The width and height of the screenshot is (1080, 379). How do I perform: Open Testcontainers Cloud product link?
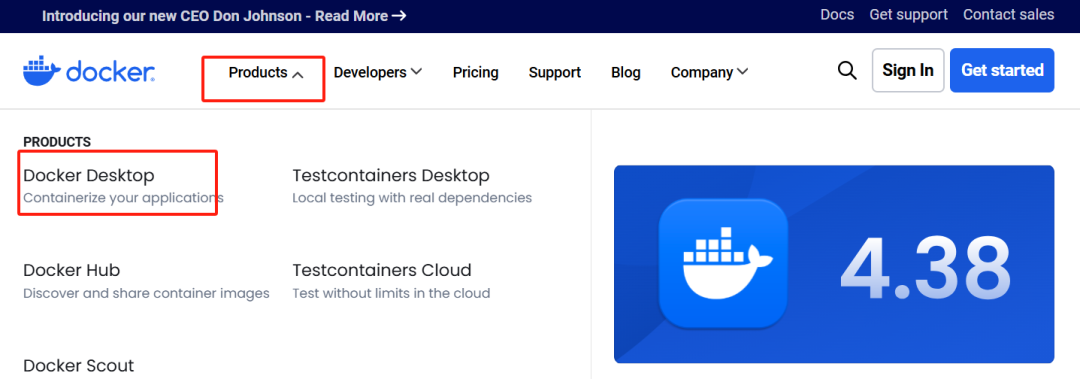point(382,270)
